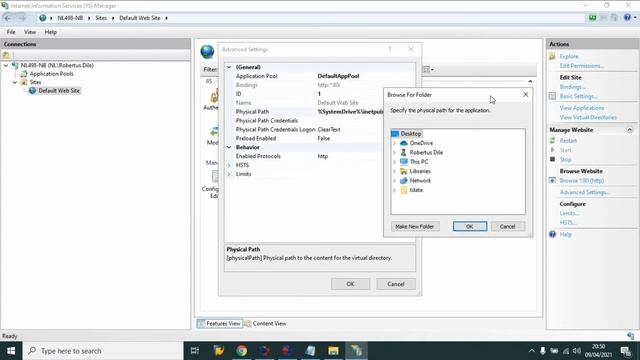Open Advanced Settings link in Actions
The image size is (640, 360).
[x=584, y=192]
